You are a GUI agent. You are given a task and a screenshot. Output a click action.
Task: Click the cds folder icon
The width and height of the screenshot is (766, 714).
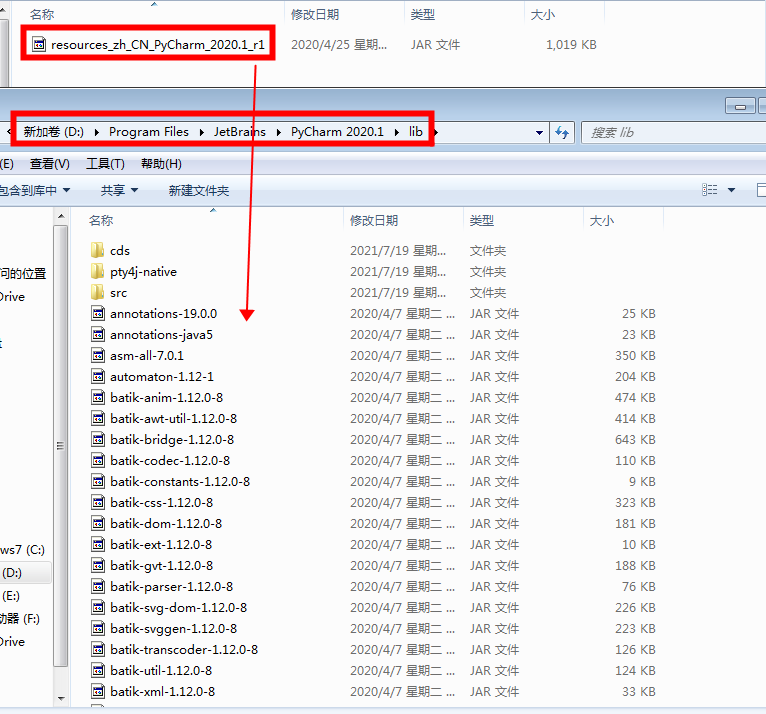click(x=97, y=250)
